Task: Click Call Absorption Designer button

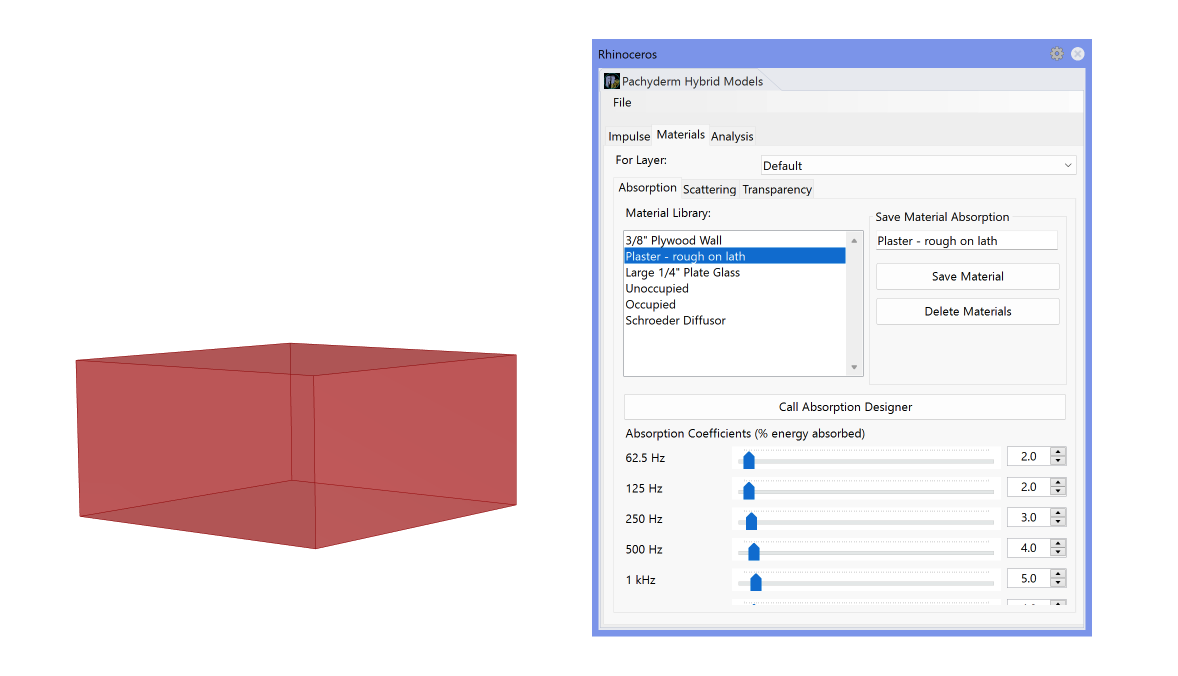Action: pyautogui.click(x=844, y=407)
